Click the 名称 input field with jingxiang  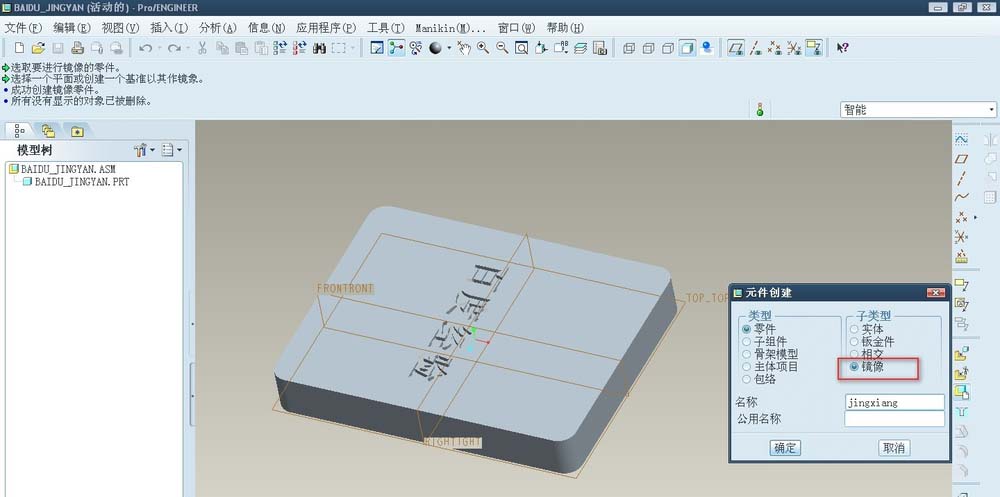(893, 402)
